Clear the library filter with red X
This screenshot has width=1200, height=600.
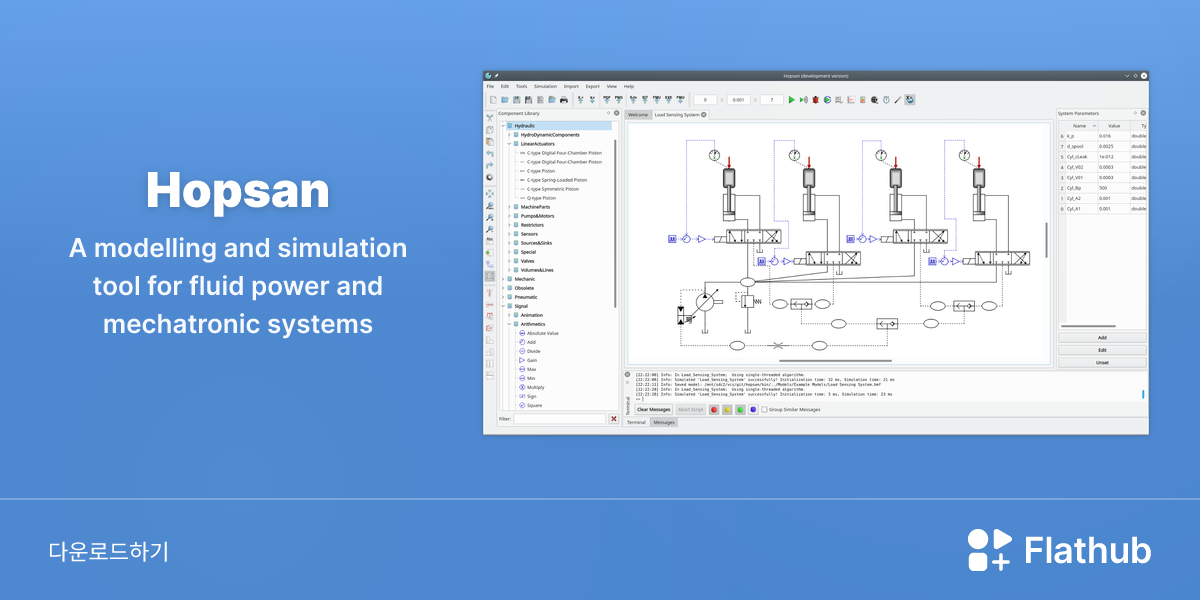(613, 419)
